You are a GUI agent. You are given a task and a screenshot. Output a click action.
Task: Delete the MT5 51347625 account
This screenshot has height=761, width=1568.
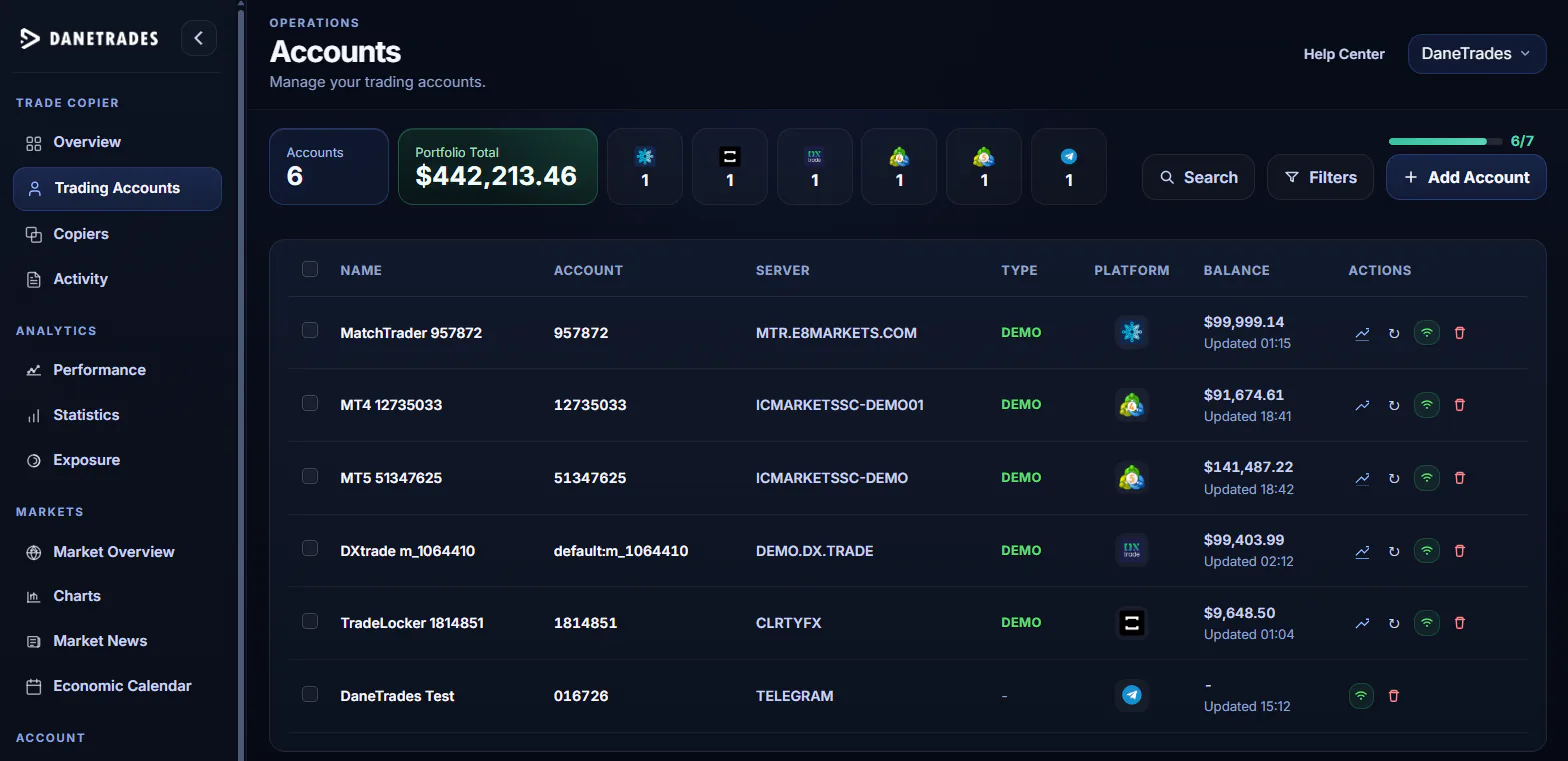click(1459, 478)
